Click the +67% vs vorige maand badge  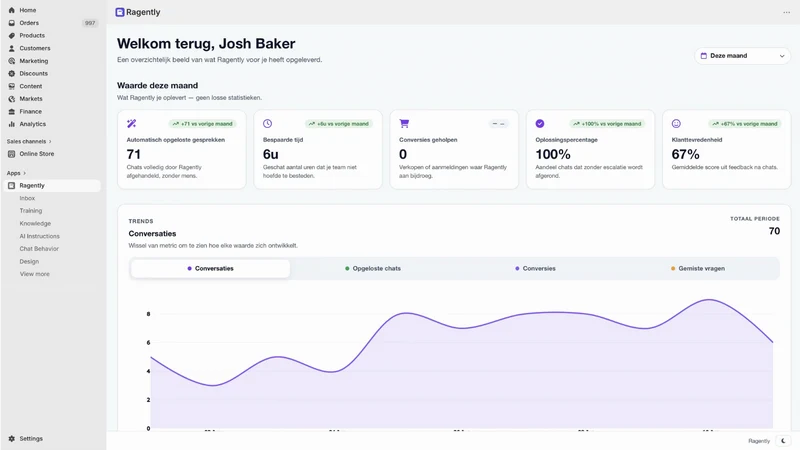[x=745, y=123]
